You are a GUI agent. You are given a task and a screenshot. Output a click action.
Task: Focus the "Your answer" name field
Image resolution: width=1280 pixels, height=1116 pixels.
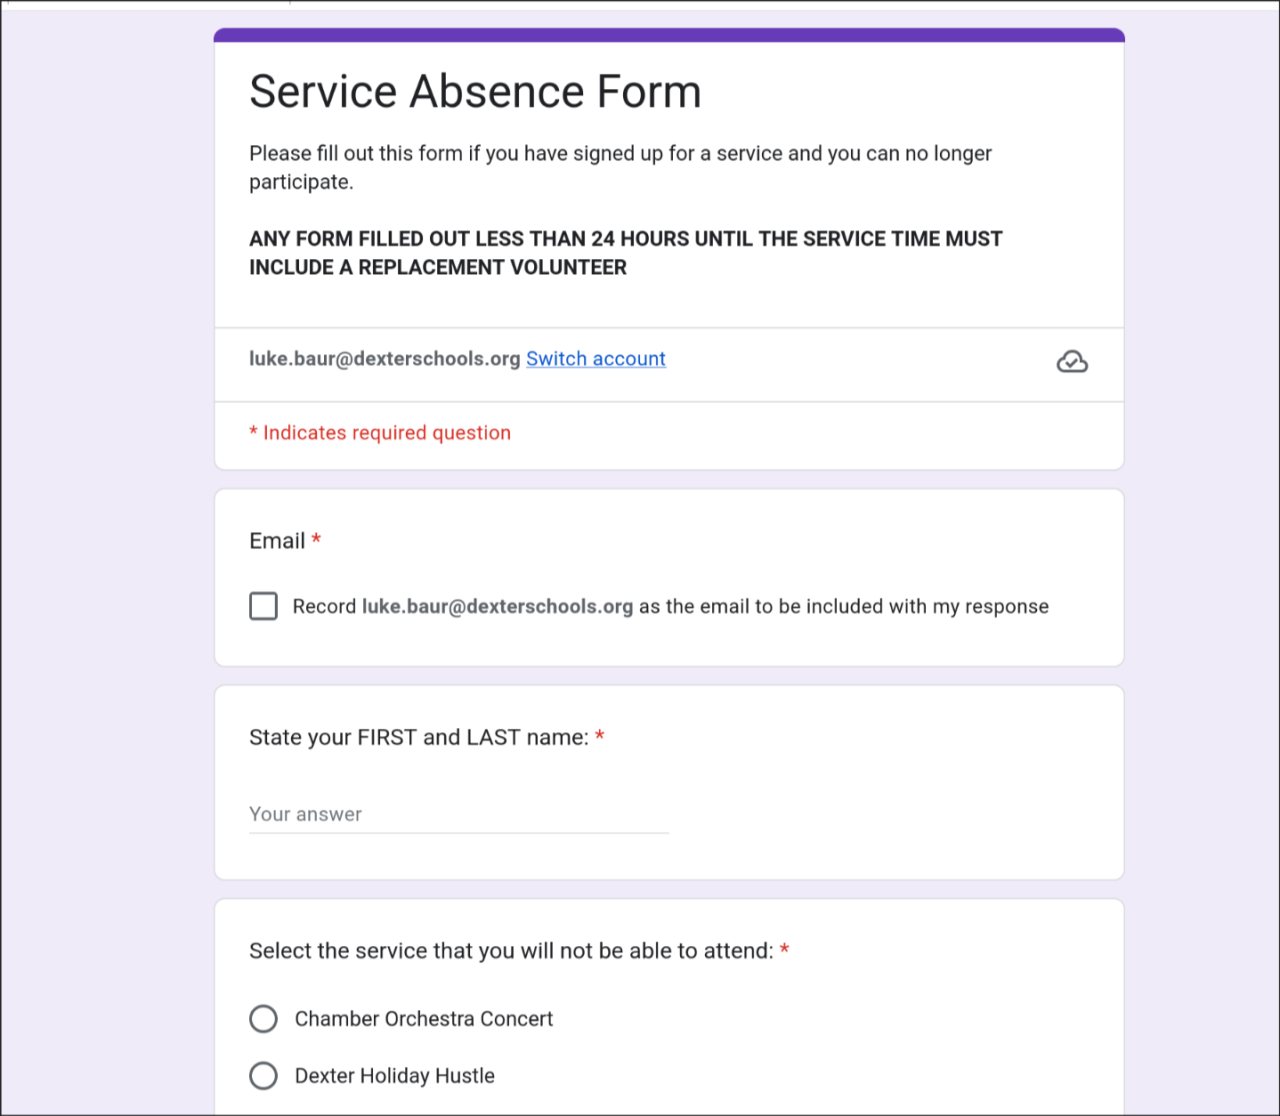[458, 814]
